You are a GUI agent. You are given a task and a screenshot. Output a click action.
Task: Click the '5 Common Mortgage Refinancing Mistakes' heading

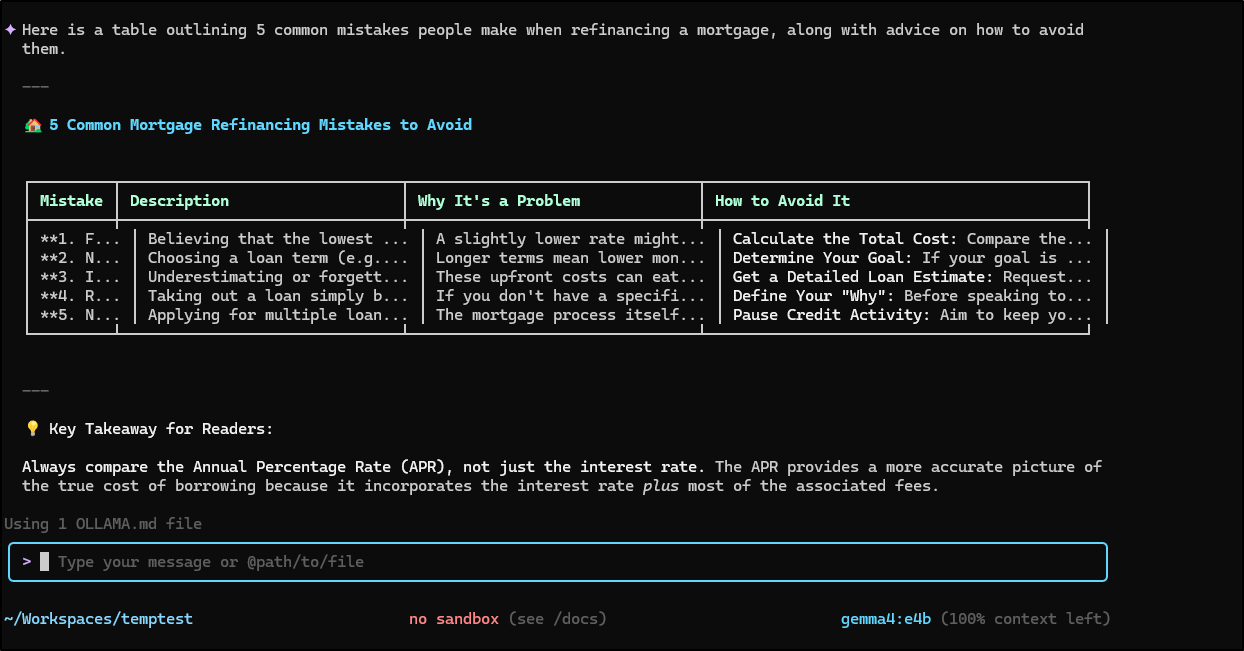click(x=260, y=125)
